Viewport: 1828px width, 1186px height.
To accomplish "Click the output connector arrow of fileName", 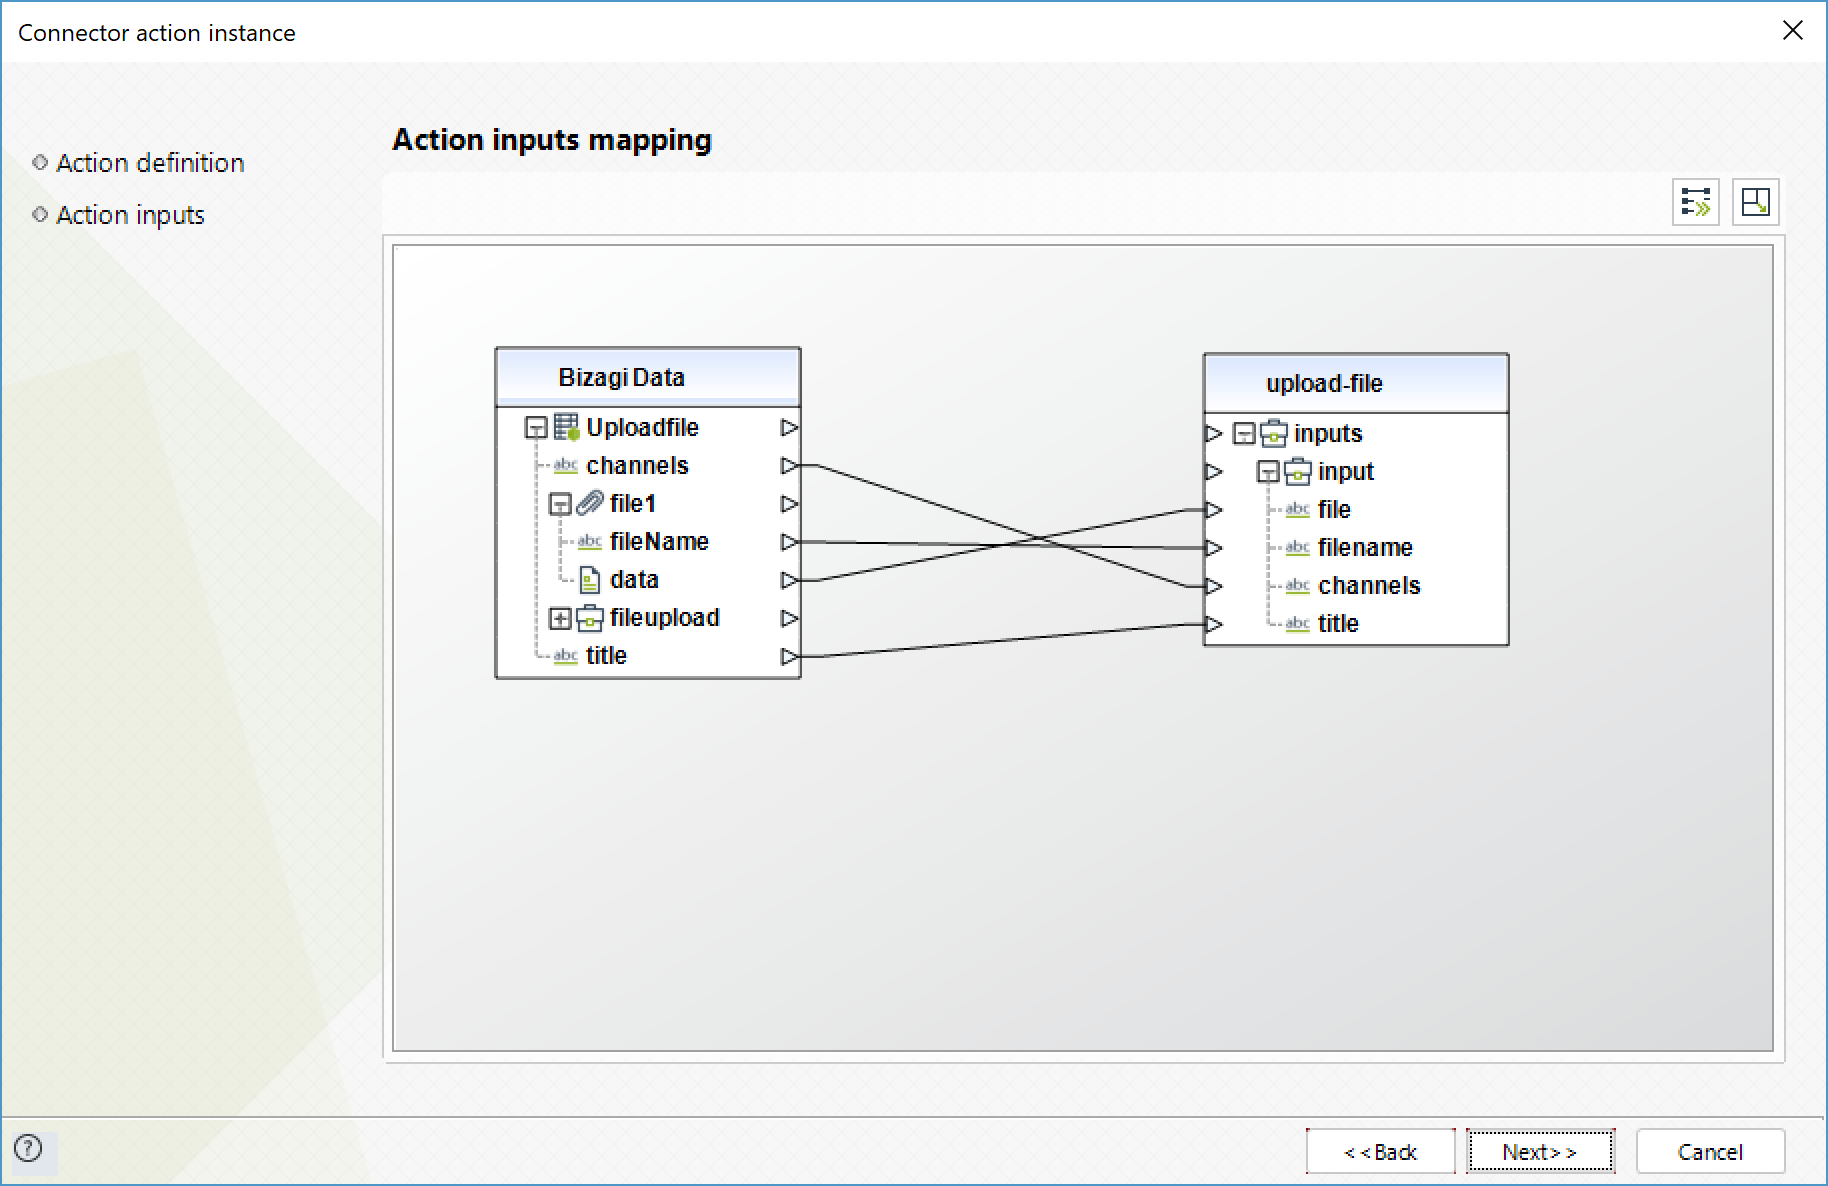I will [789, 542].
